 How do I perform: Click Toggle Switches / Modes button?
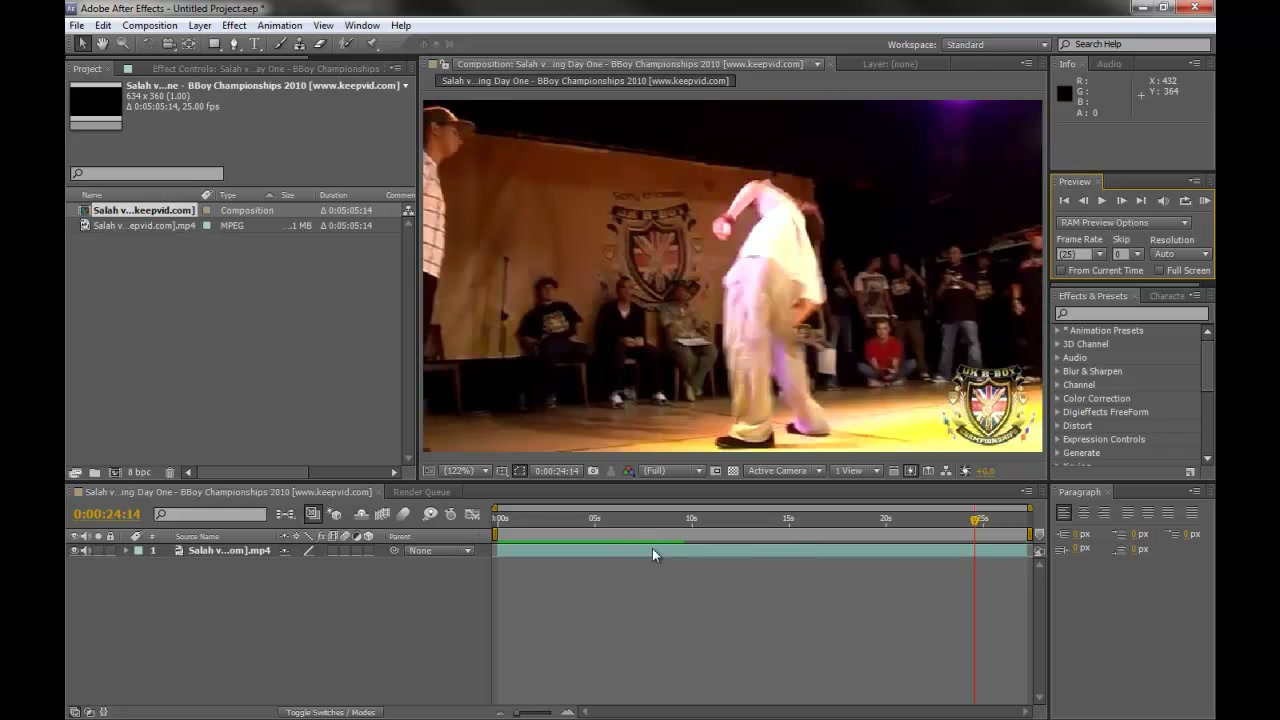point(330,712)
